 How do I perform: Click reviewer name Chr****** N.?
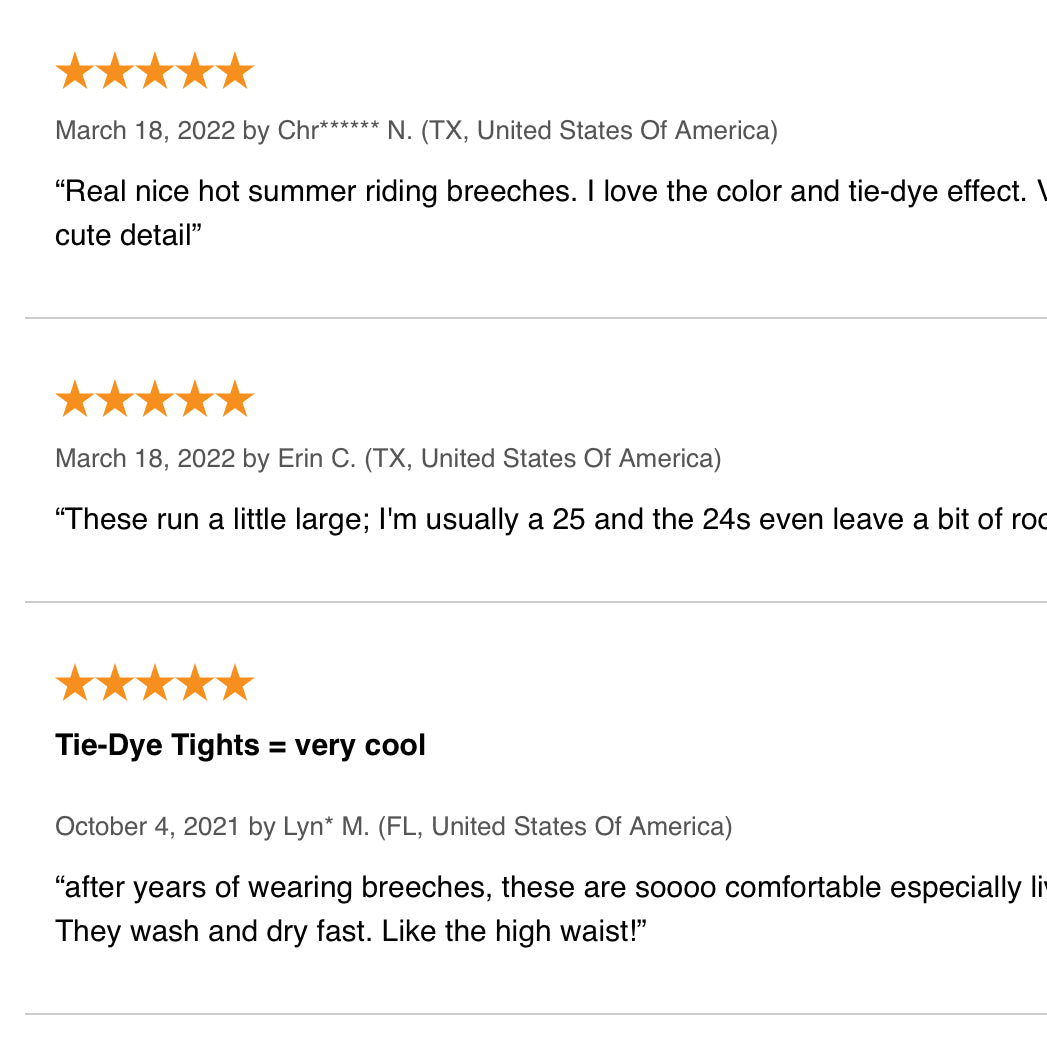coord(345,130)
